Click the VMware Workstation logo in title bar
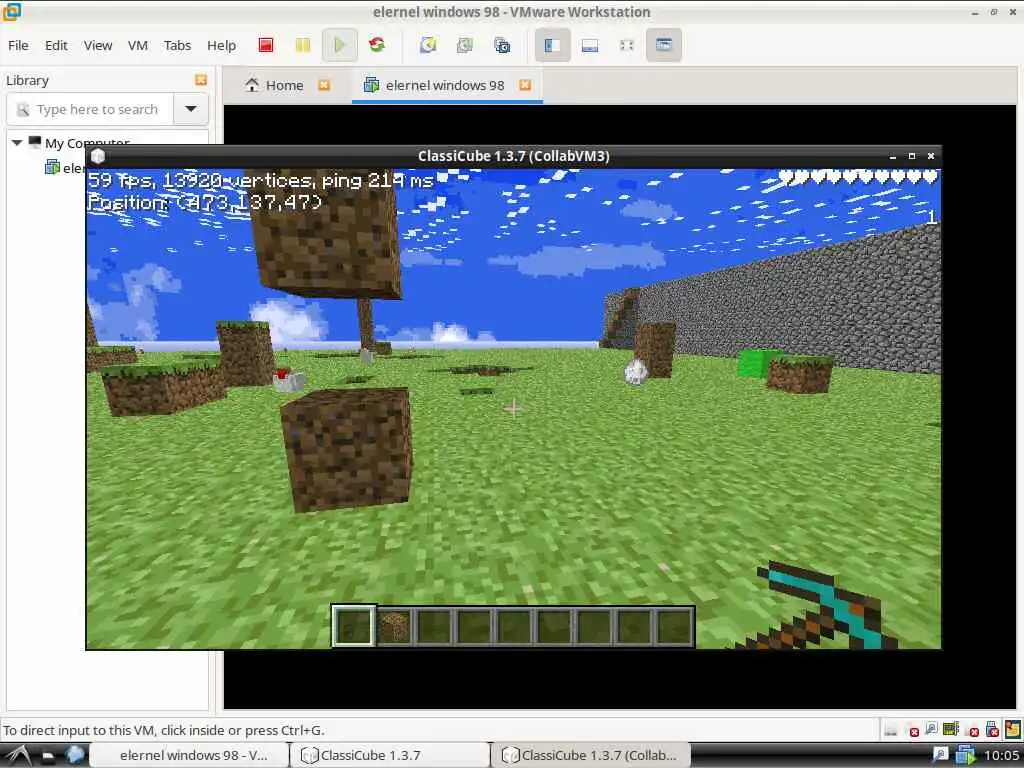1024x768 pixels. click(12, 11)
